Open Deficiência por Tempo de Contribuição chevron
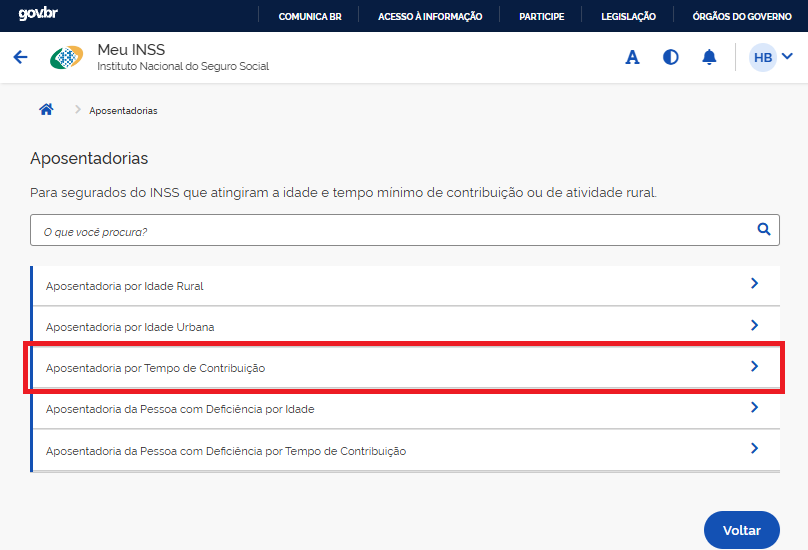Image resolution: width=808 pixels, height=550 pixels. coord(754,449)
